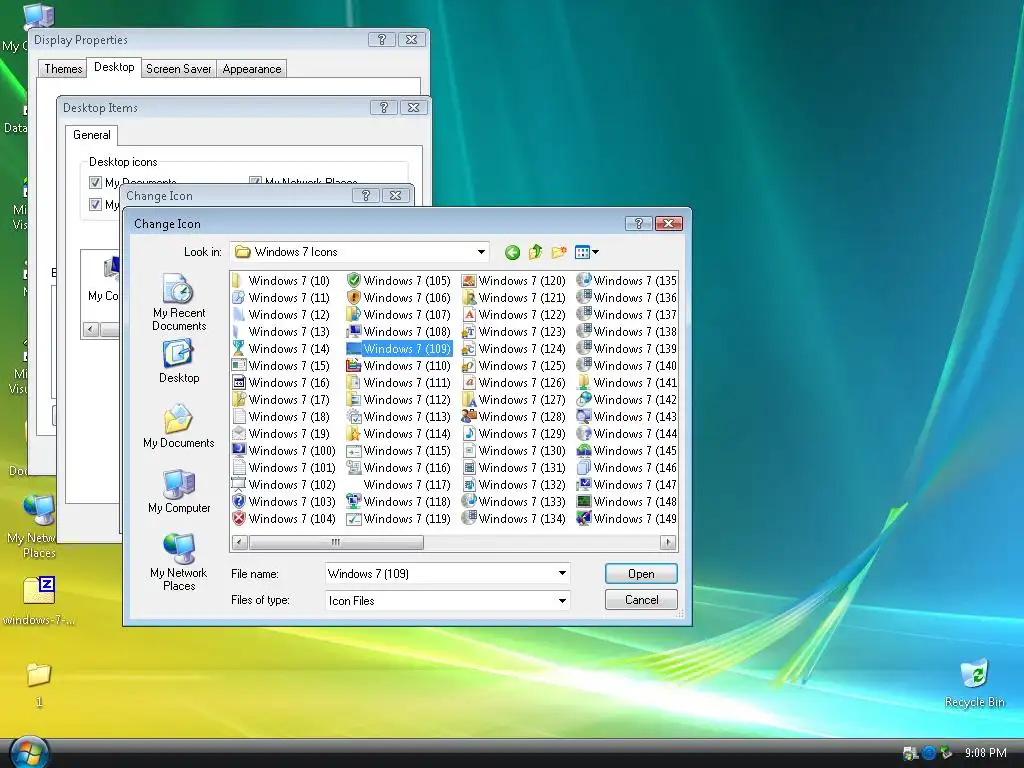The height and width of the screenshot is (768, 1024).
Task: Select the Windows 7 (145) icon file
Action: (627, 451)
